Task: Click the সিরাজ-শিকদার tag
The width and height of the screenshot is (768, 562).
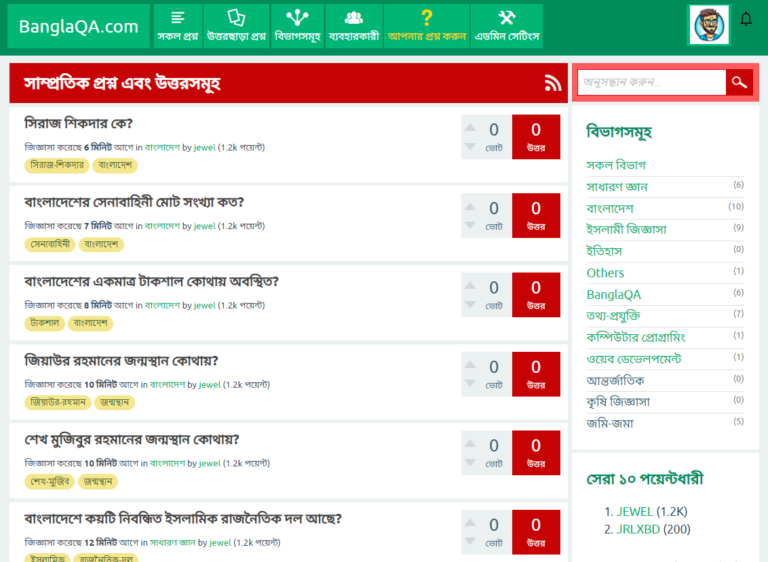Action: (57, 164)
